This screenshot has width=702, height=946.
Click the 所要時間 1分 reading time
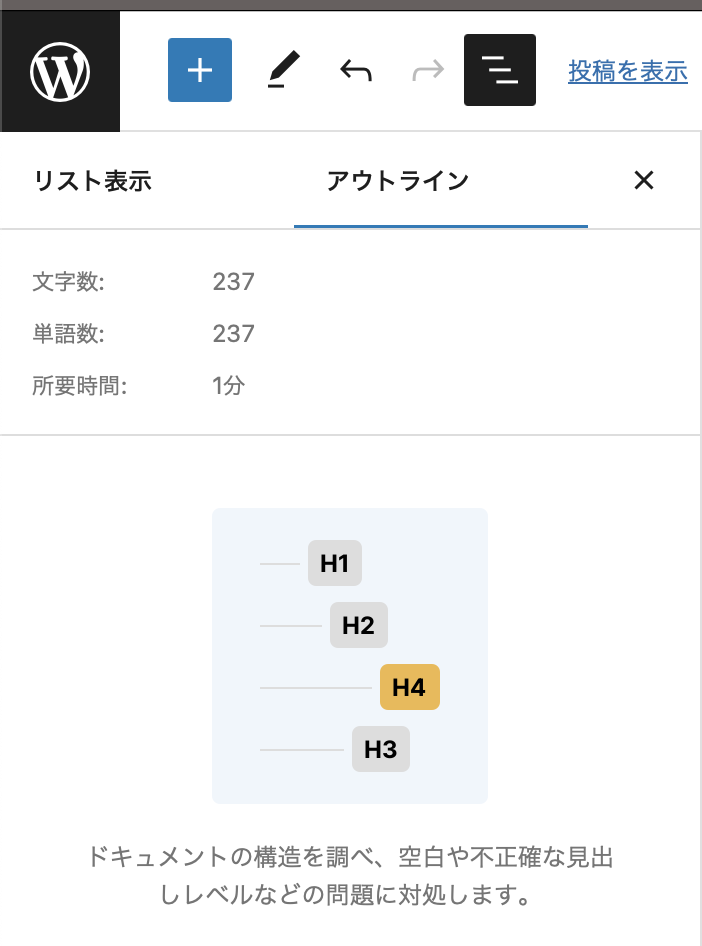[228, 386]
